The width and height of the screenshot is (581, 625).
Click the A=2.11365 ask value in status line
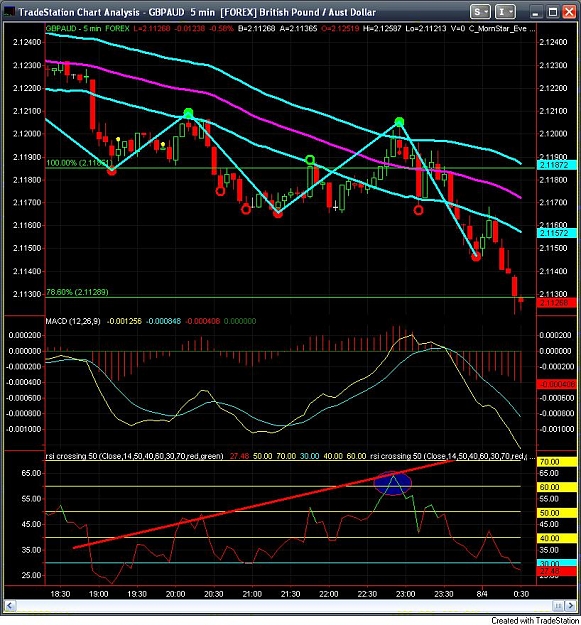pos(298,29)
